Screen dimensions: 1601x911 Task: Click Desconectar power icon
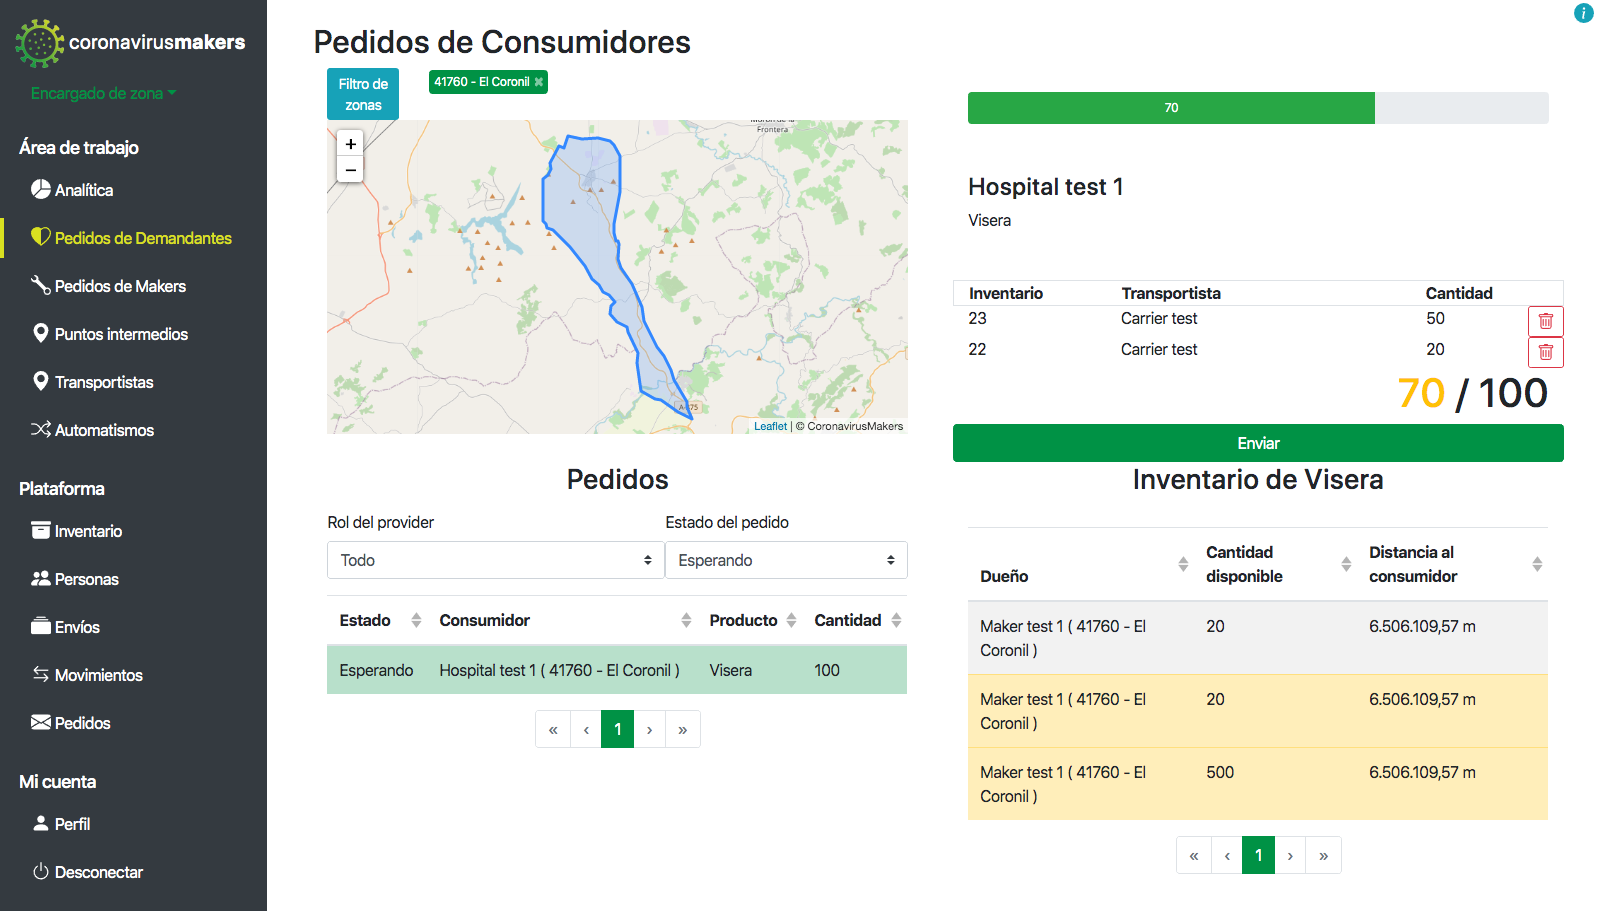point(41,871)
